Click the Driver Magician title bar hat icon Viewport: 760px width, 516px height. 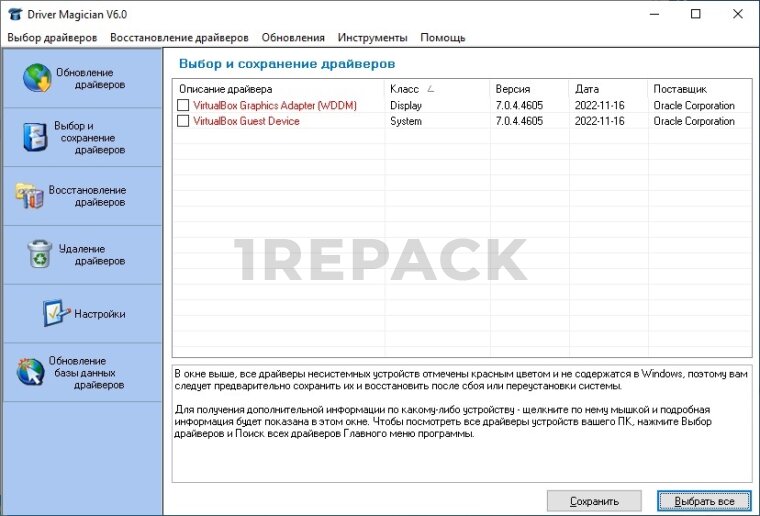pyautogui.click(x=15, y=15)
